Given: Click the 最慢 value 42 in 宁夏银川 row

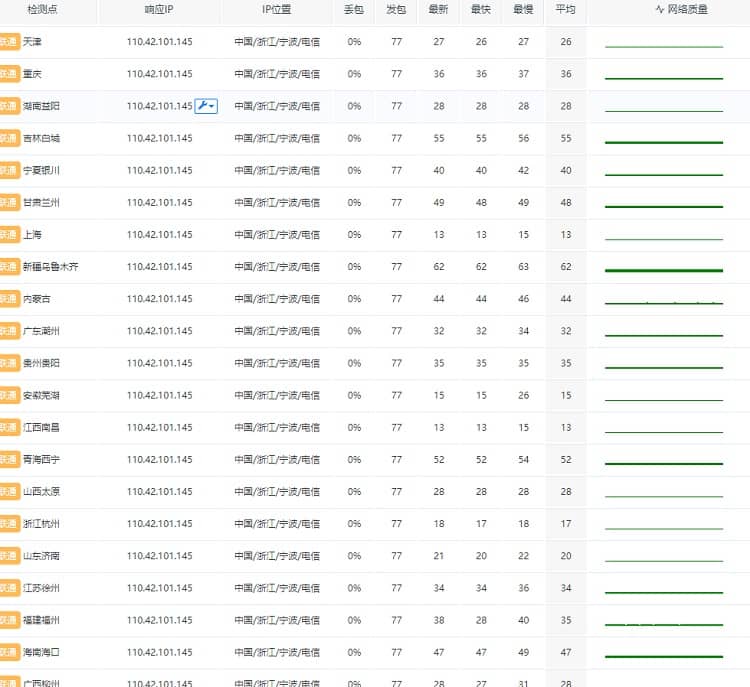Looking at the screenshot, I should pos(523,170).
